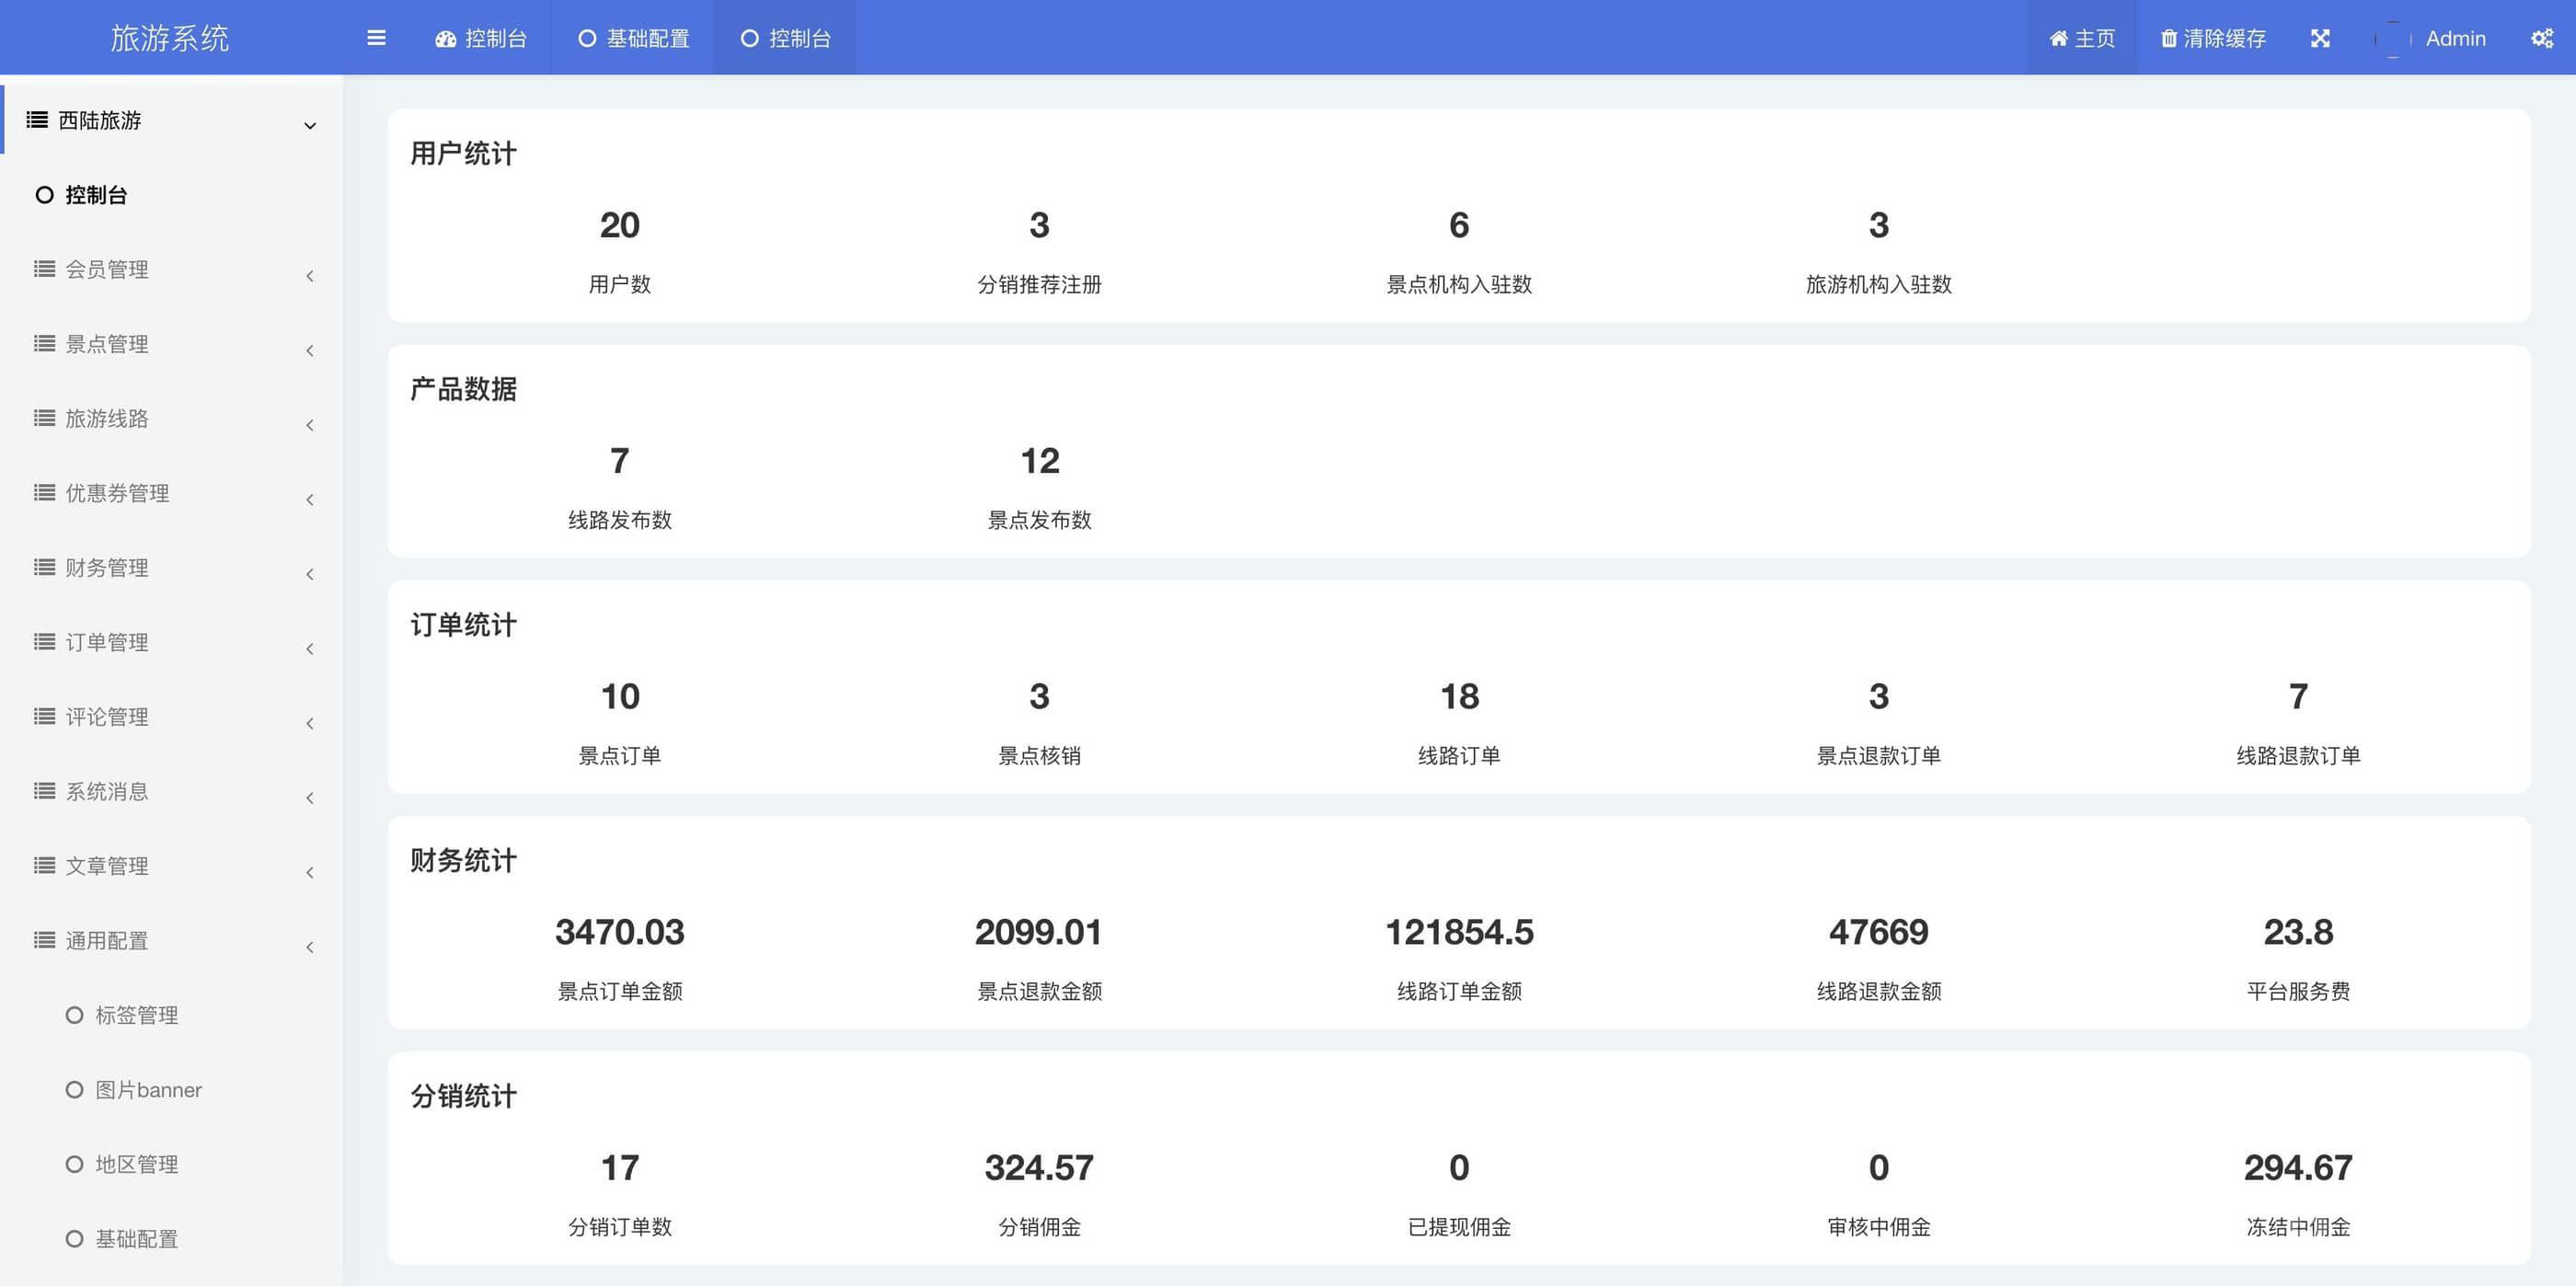Collapse the 西陆旅游 menu chevron
The image size is (2576, 1286).
(310, 125)
